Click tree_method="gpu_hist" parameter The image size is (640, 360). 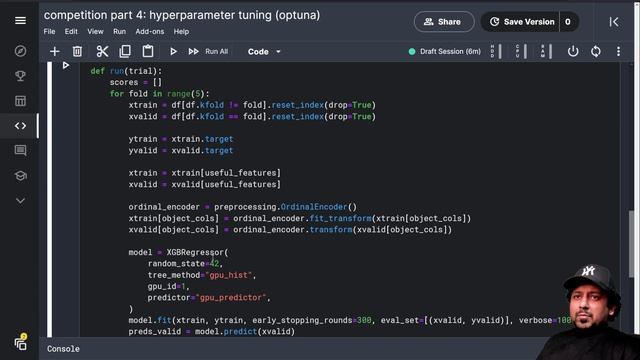(x=202, y=275)
